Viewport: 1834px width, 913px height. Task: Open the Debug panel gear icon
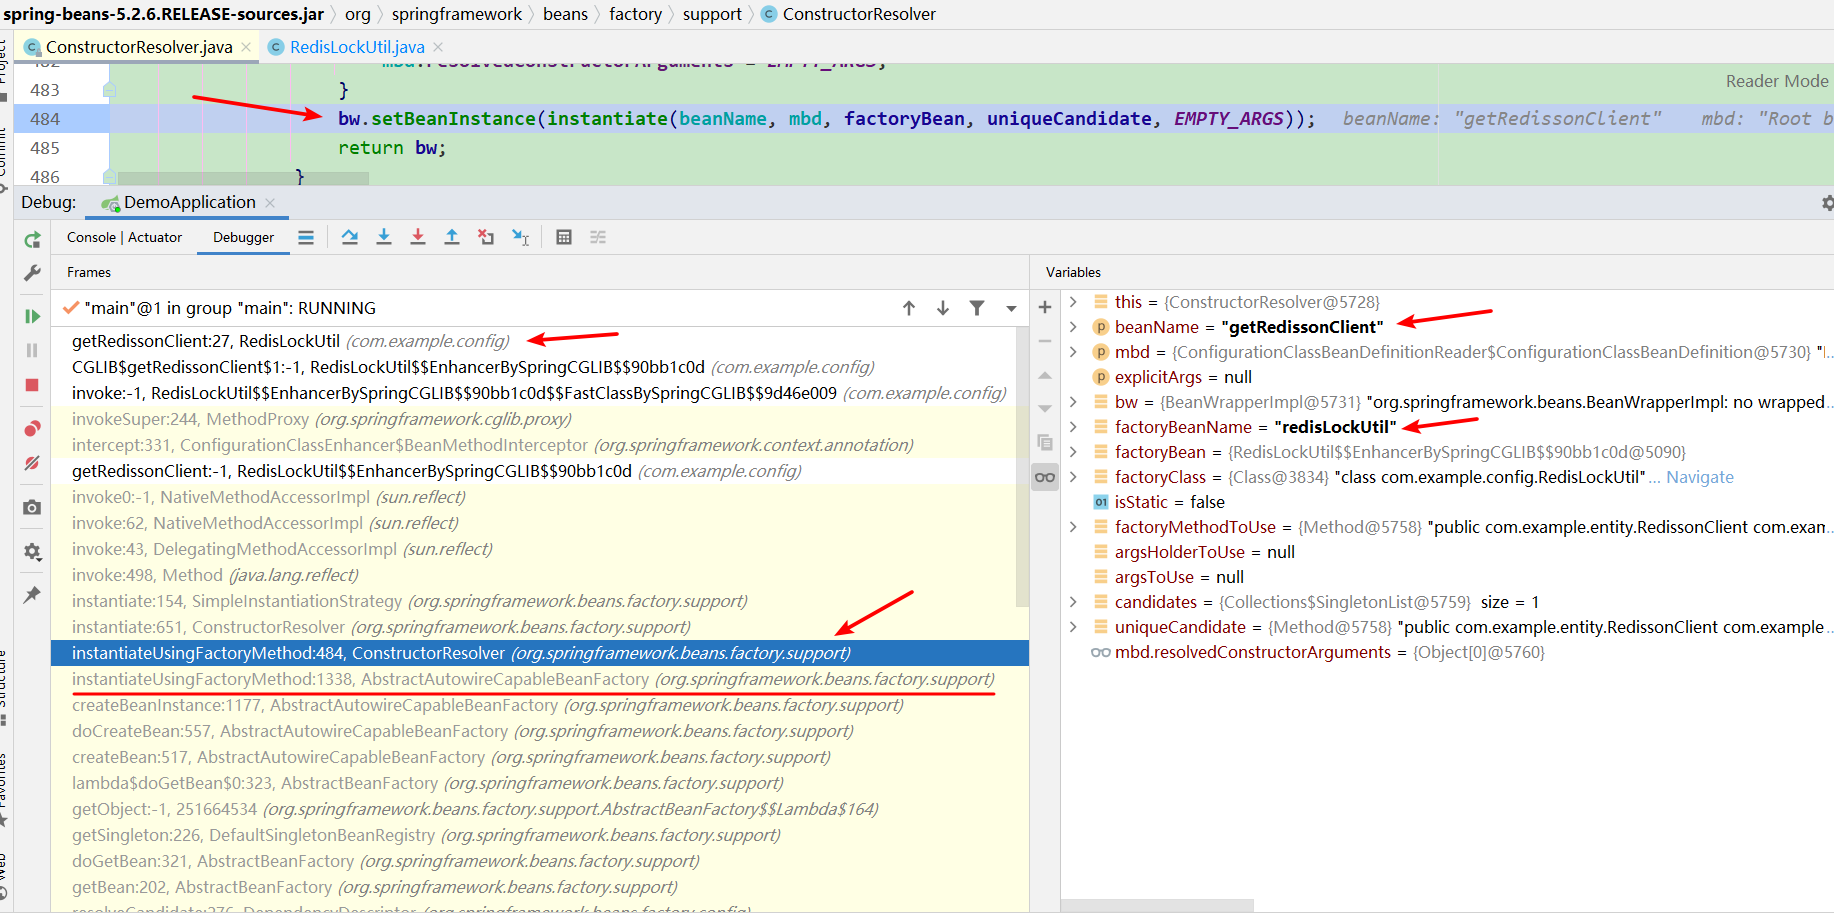coord(1827,203)
